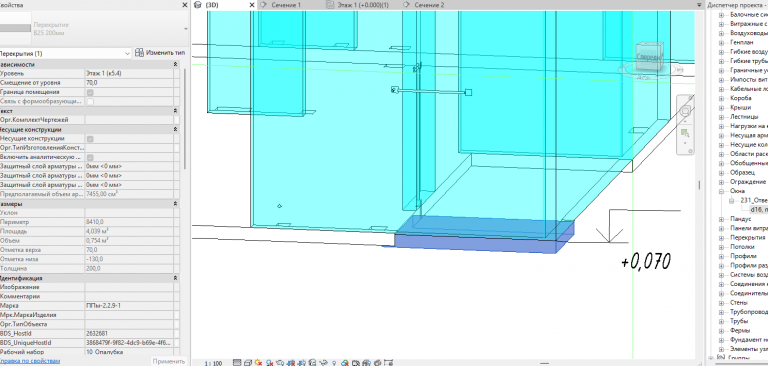The image size is (768, 366).
Task: Toggle Show Crop Region icon
Action: 302,363
